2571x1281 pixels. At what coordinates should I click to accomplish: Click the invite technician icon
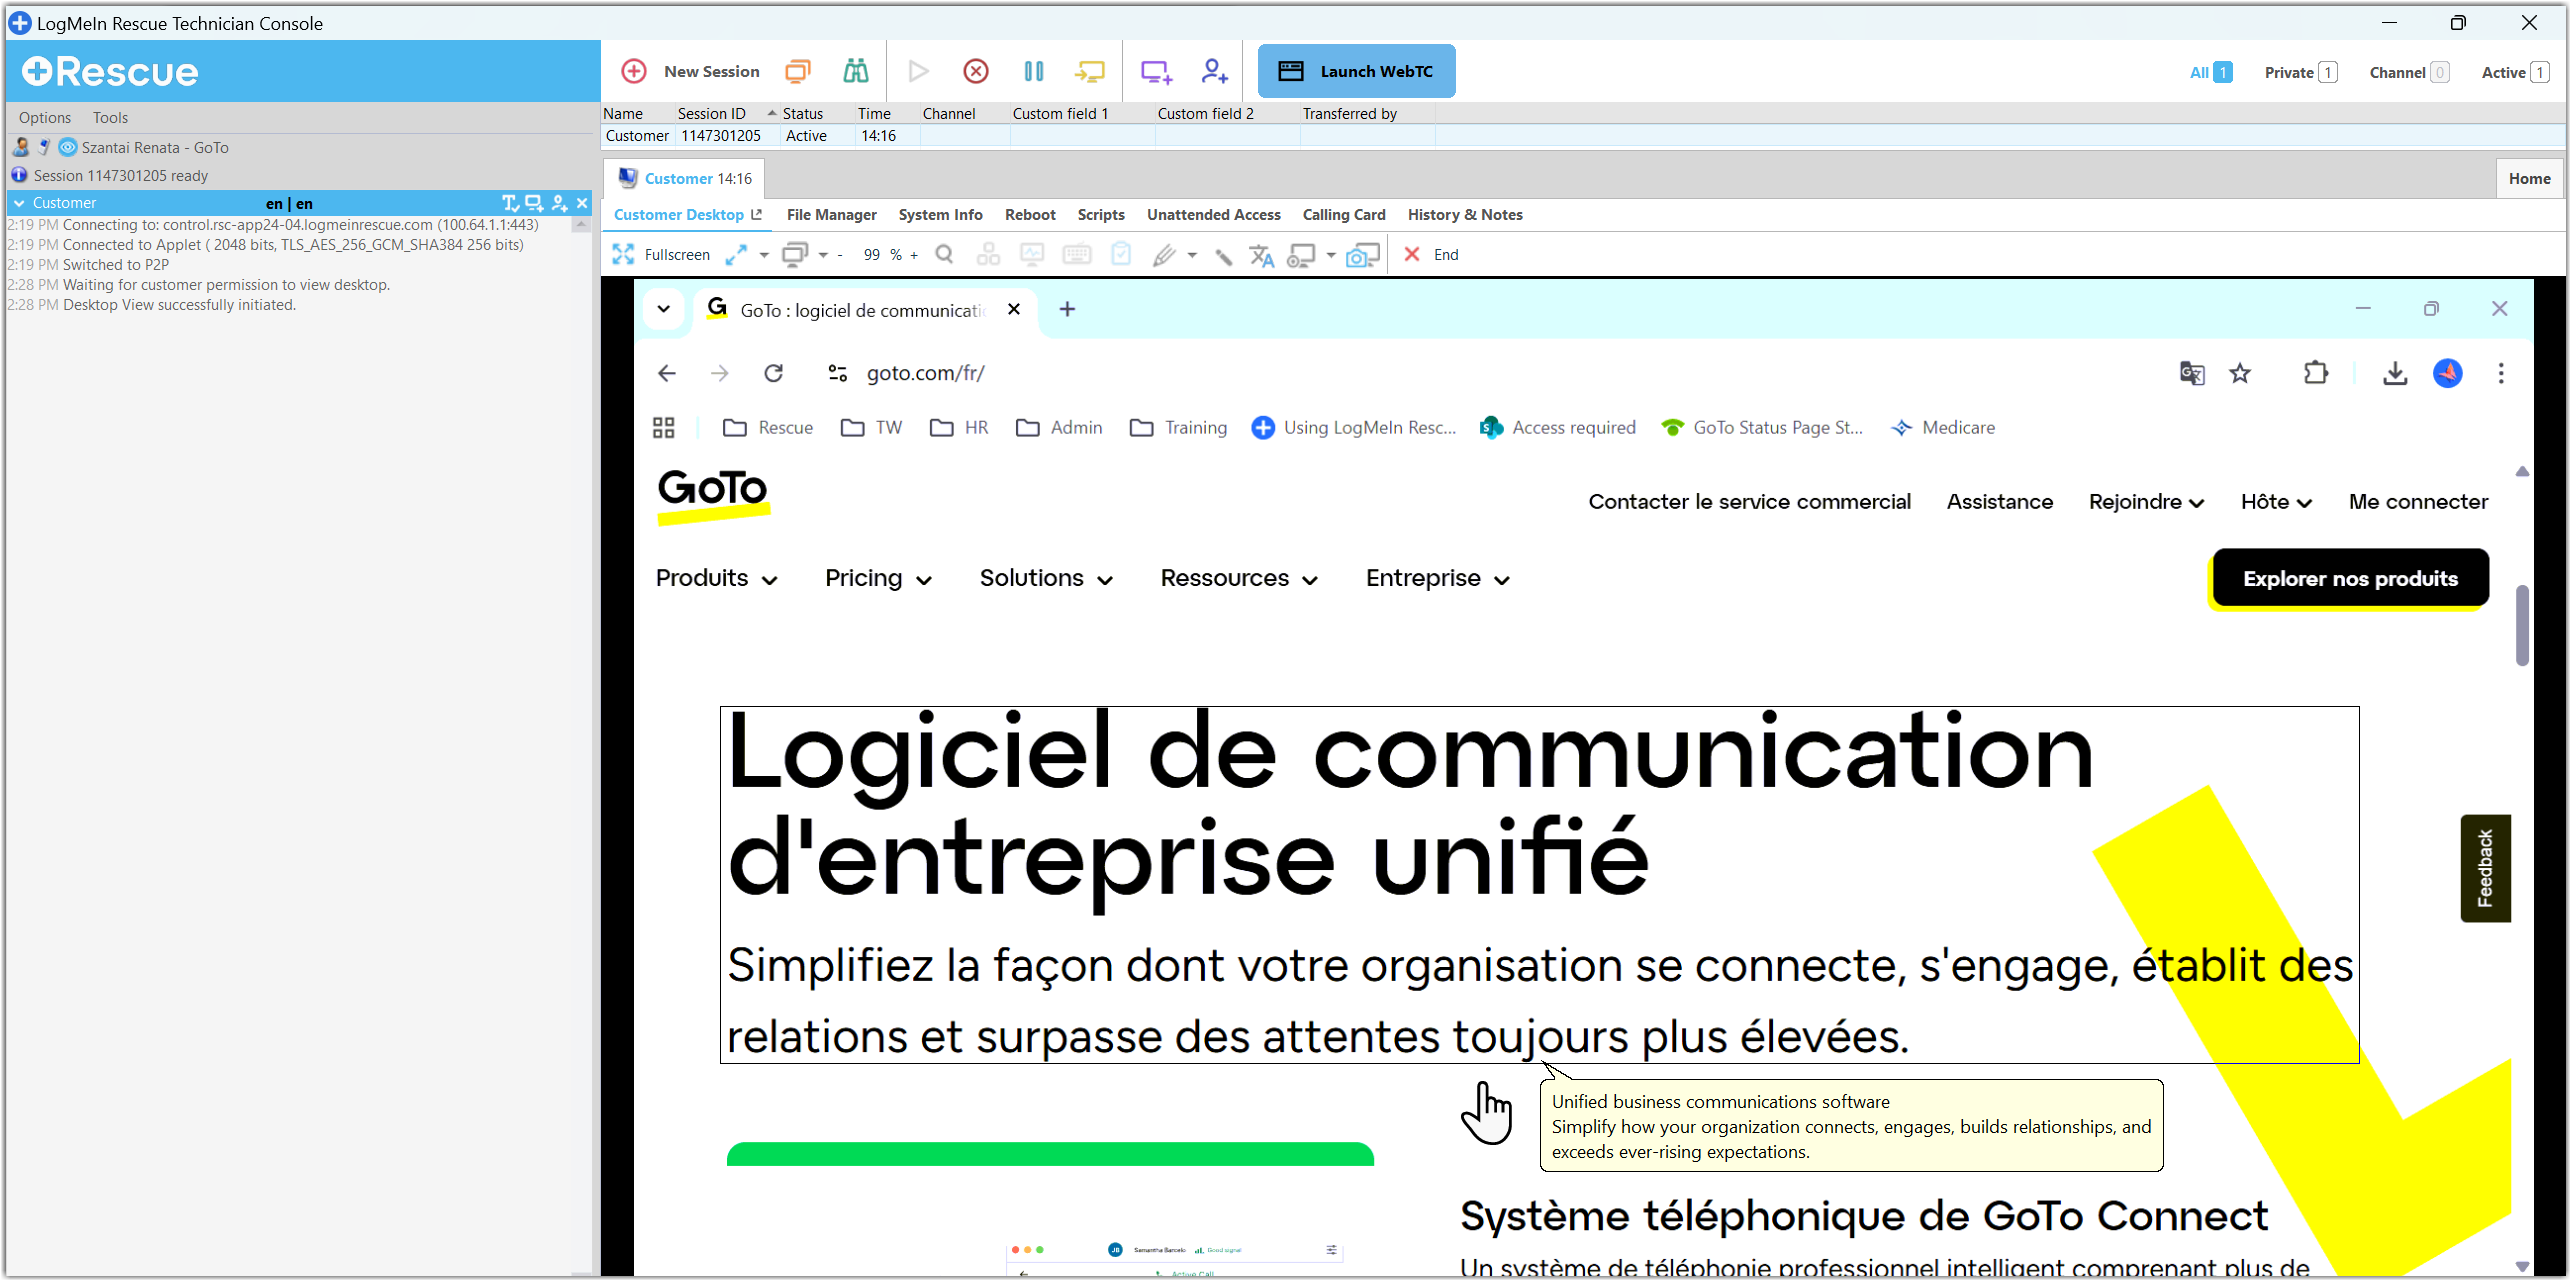pos(1214,71)
